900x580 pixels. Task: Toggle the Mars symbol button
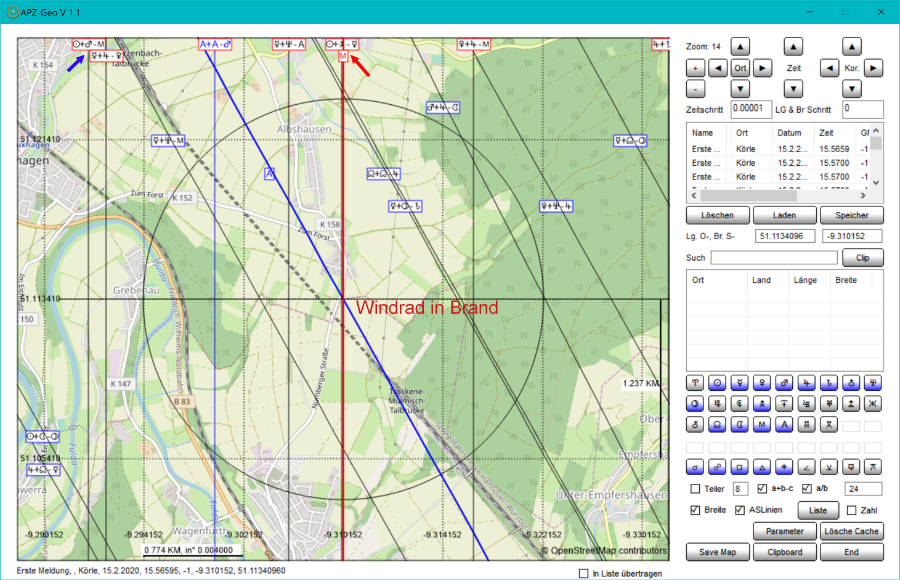point(785,383)
